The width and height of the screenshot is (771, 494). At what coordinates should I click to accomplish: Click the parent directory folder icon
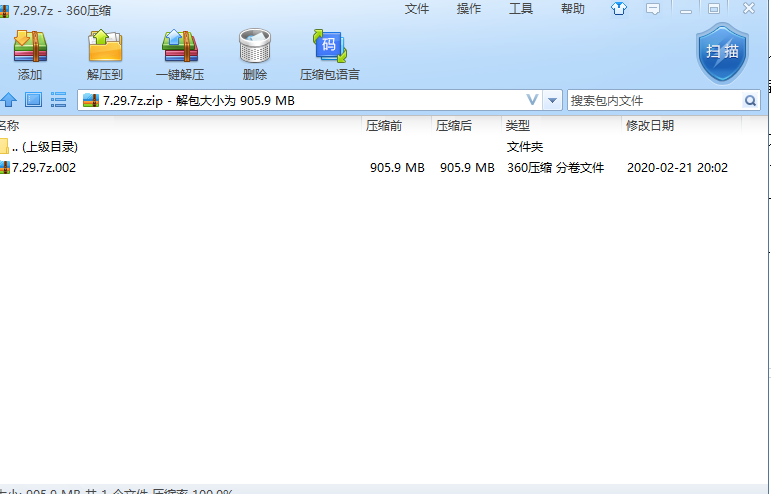click(4, 146)
